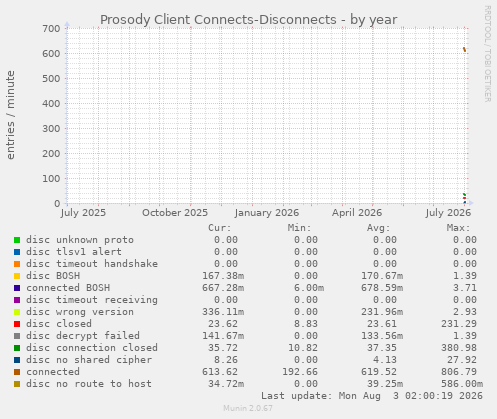Viewport: 497px width, 419px height.
Task: Click the magenta 'disc timeout receiving' swatch
Action: click(x=17, y=300)
